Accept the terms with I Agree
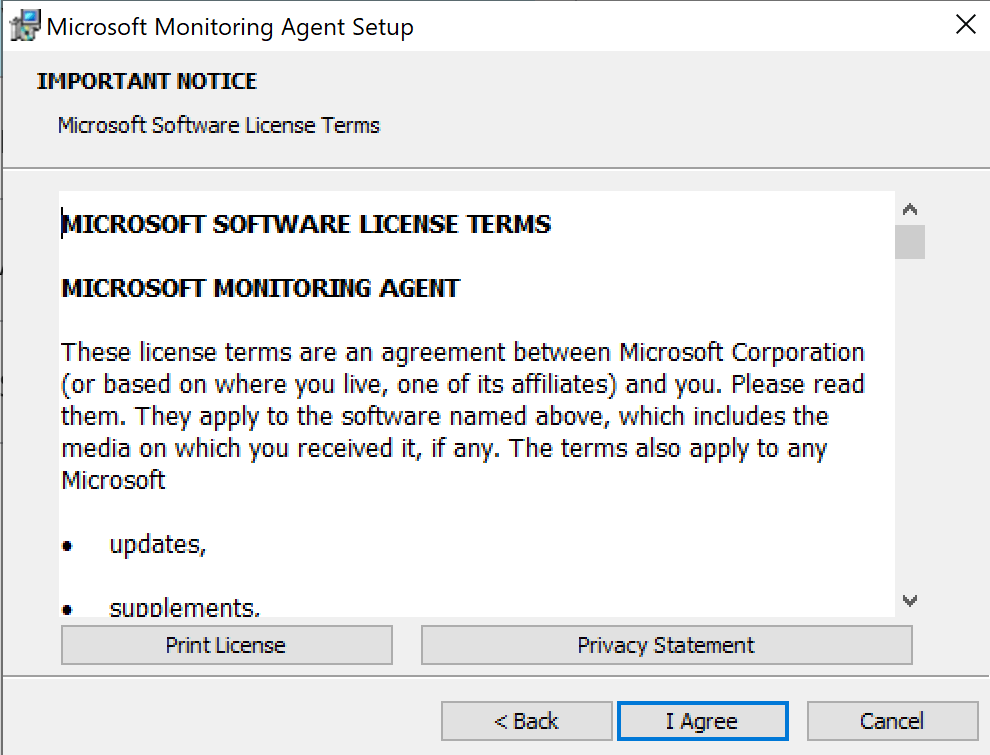Screen dimensions: 990x755 pos(702,721)
